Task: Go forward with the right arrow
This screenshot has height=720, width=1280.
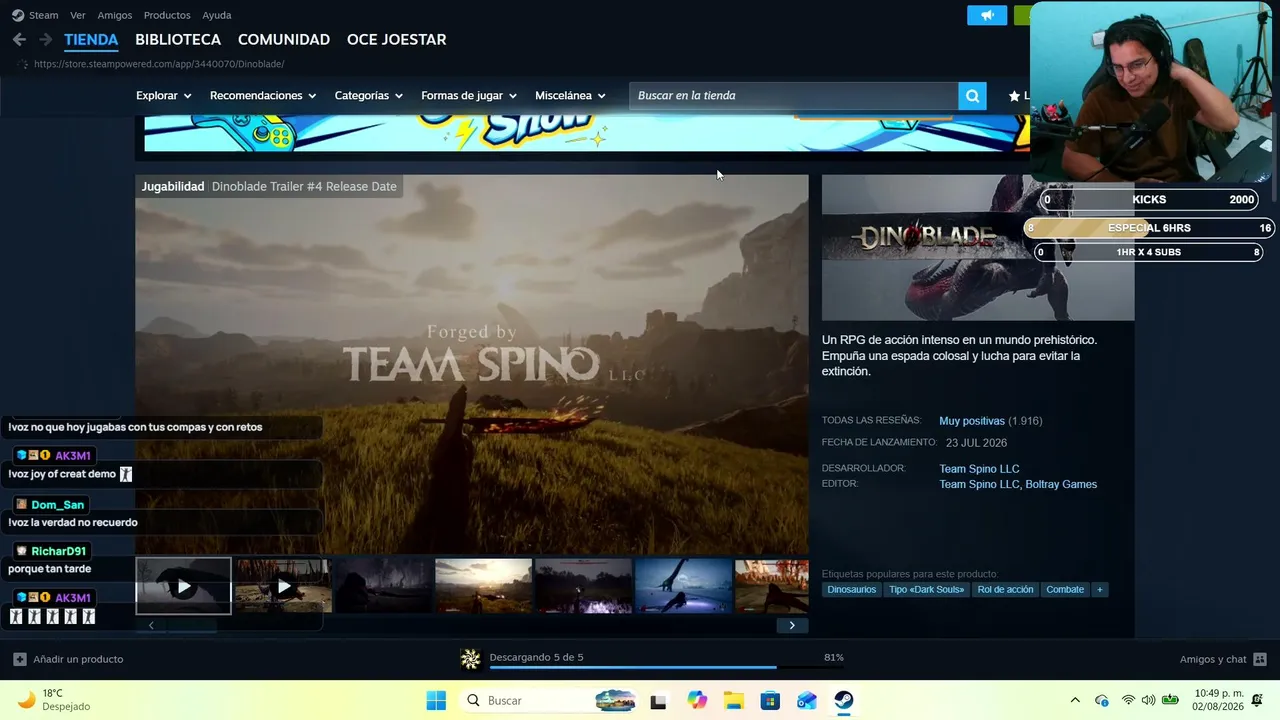Action: [45, 40]
